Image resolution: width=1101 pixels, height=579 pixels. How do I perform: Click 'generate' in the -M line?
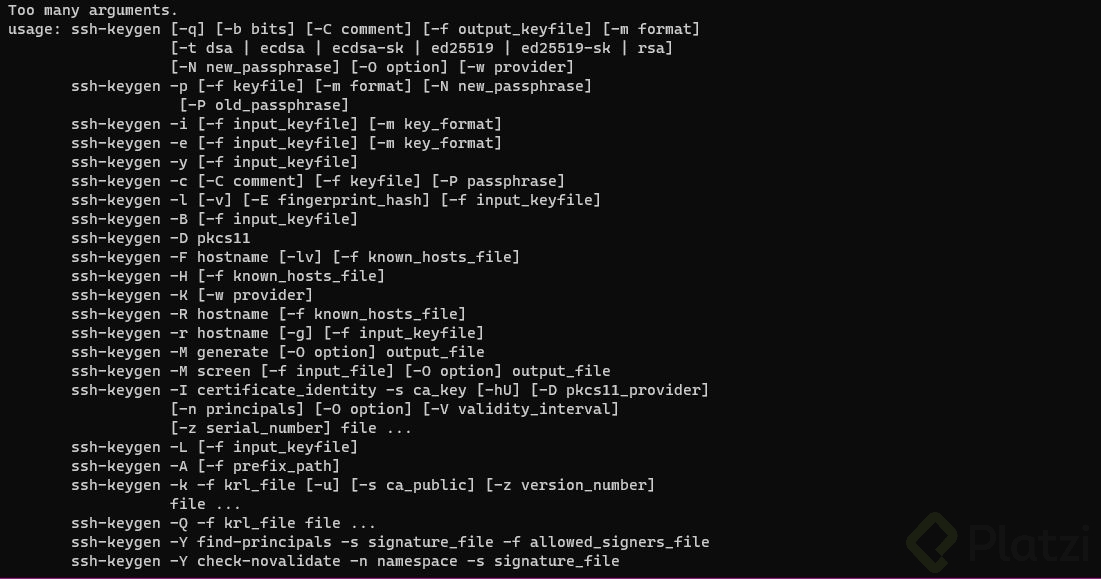(232, 352)
